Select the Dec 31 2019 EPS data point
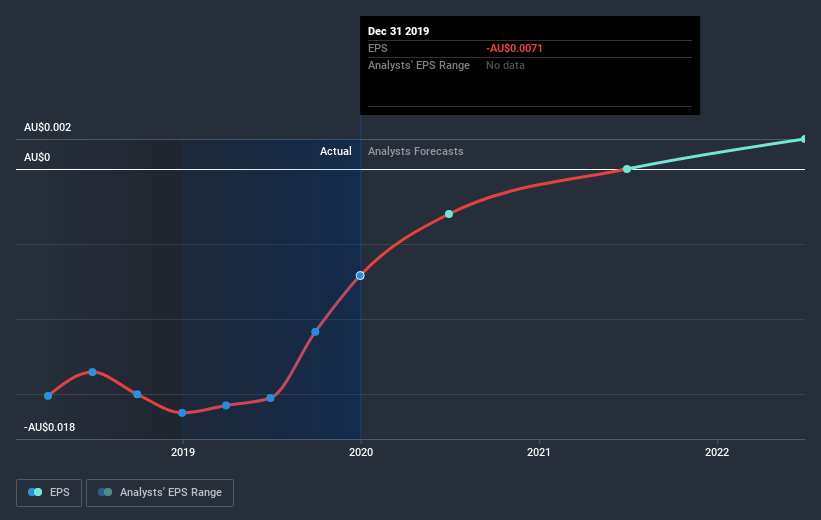821x520 pixels. point(360,275)
